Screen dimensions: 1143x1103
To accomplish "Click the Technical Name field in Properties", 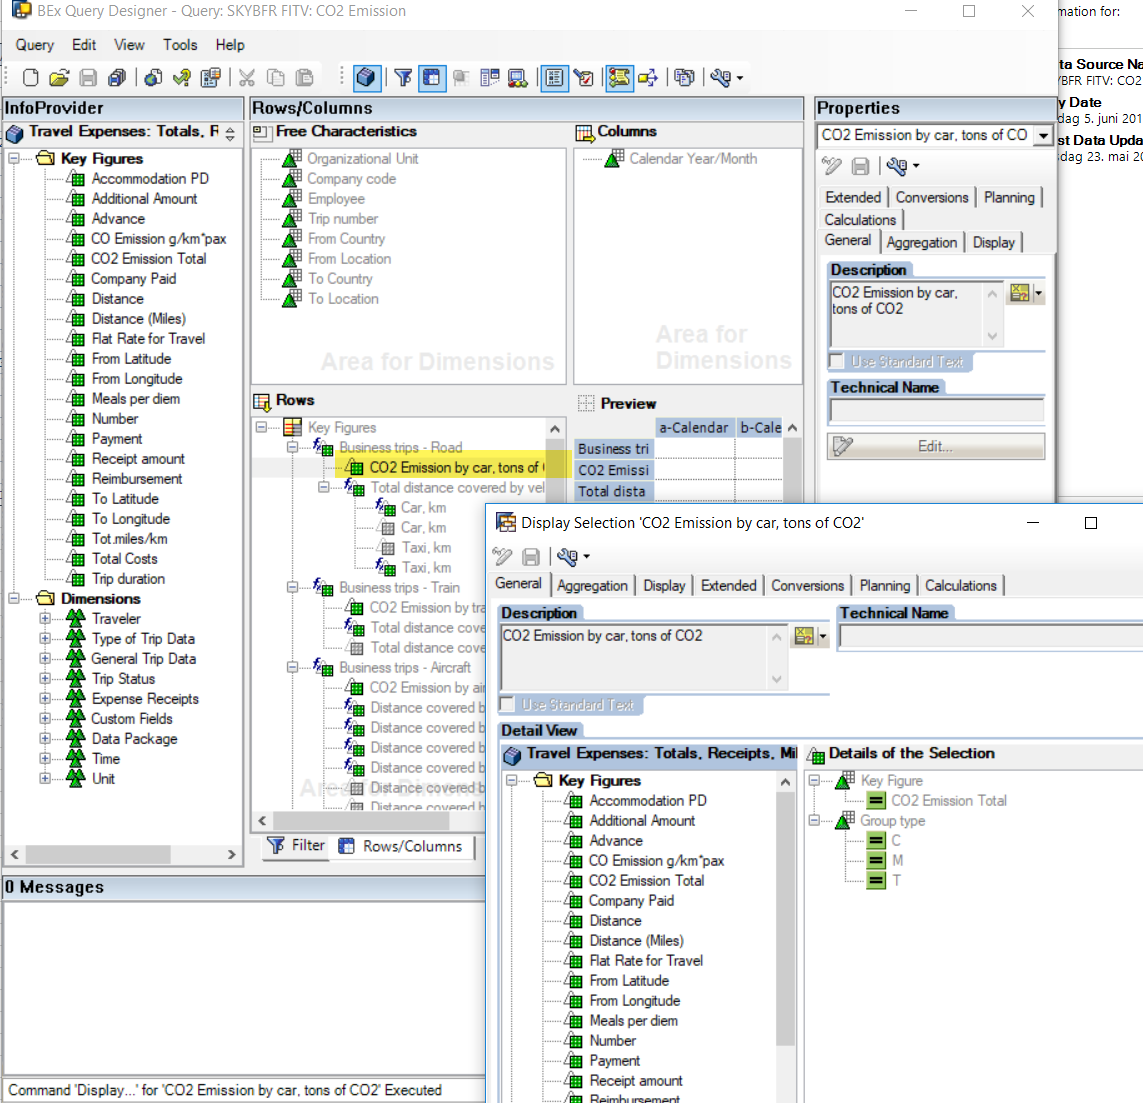I will tap(936, 411).
